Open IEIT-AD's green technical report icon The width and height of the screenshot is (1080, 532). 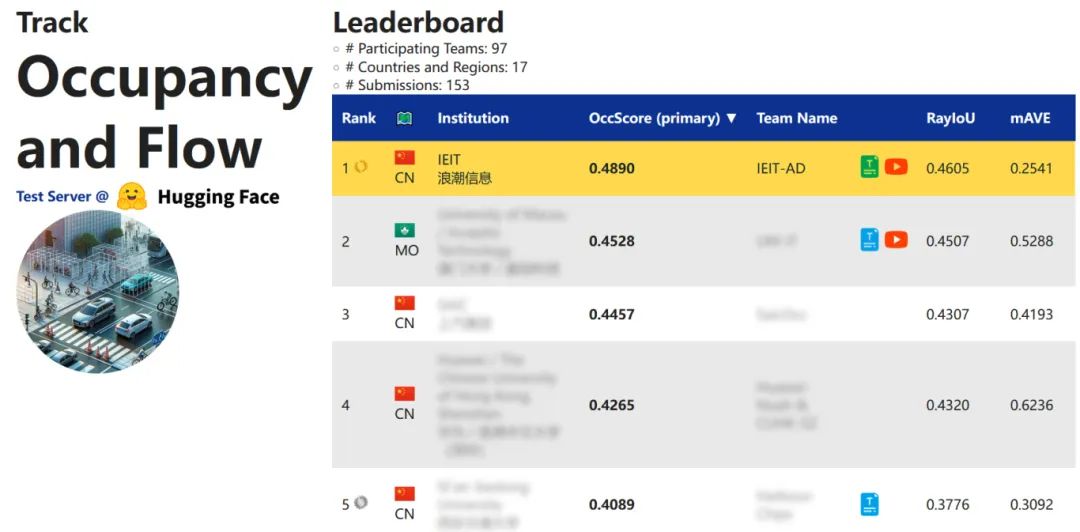870,167
